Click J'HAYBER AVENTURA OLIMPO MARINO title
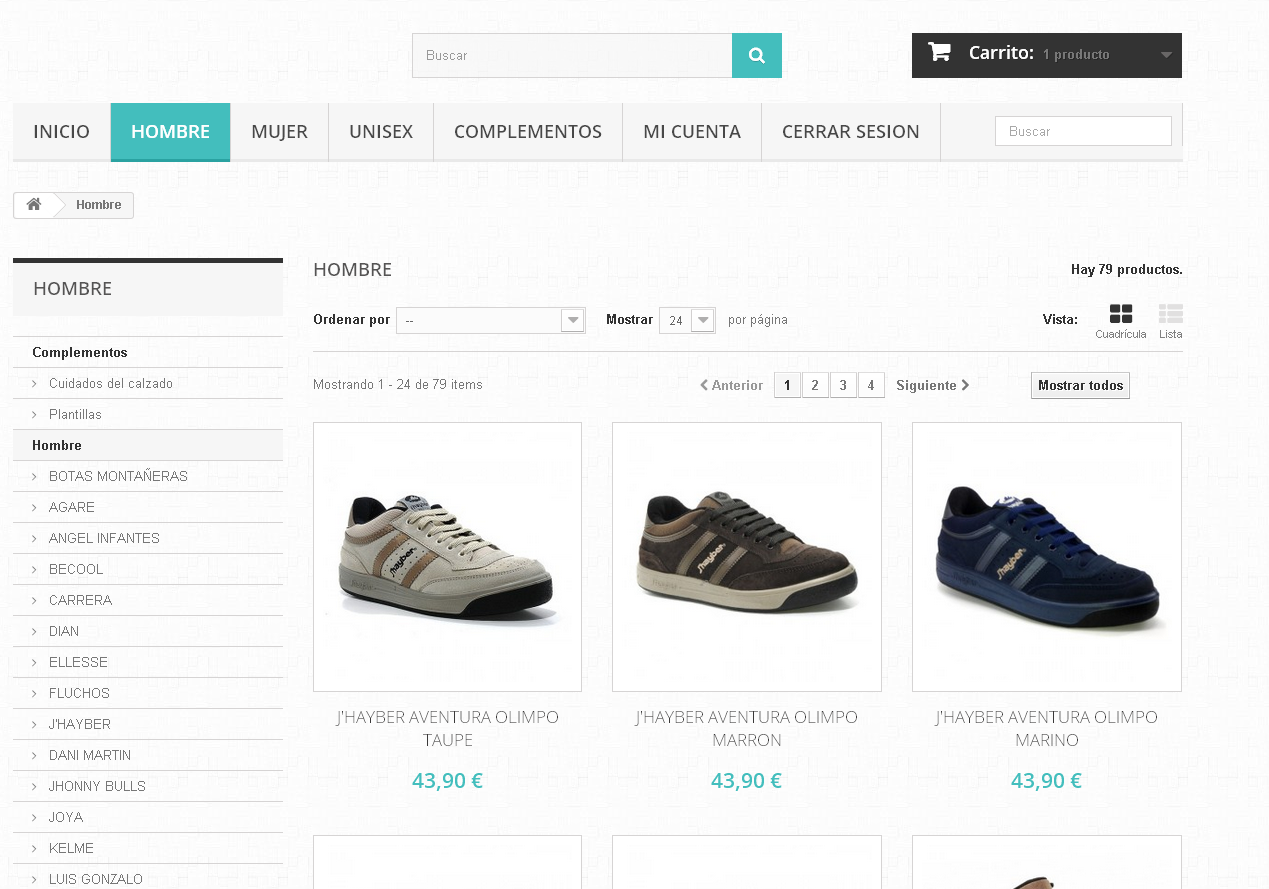The width and height of the screenshot is (1269, 889). pyautogui.click(x=1047, y=729)
